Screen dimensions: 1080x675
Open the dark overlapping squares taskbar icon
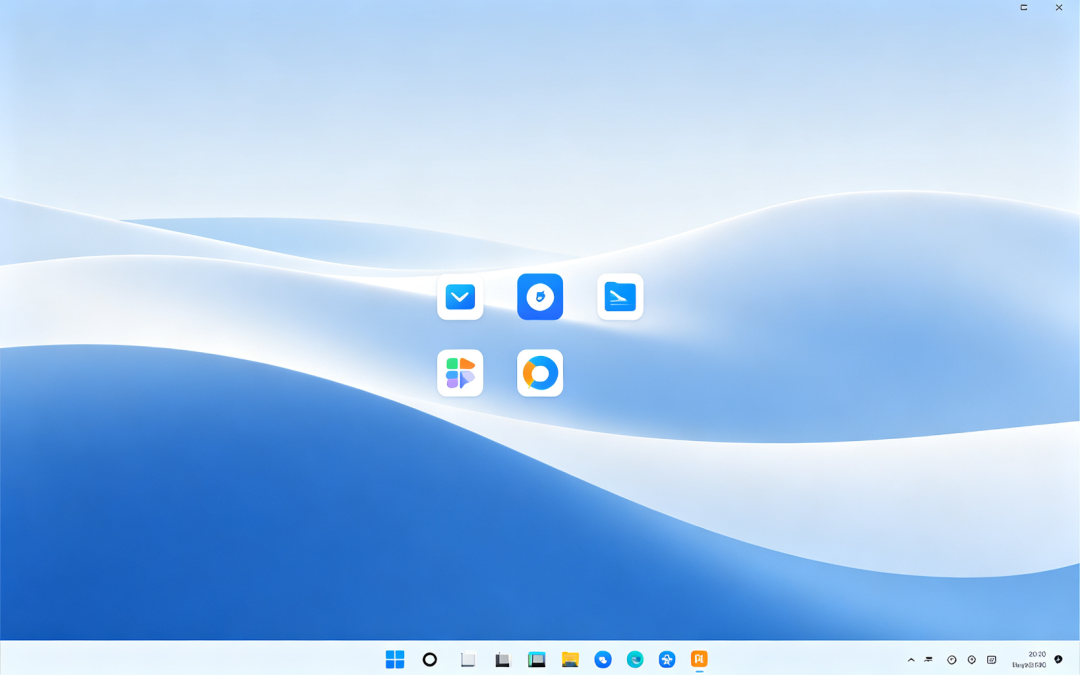point(502,660)
